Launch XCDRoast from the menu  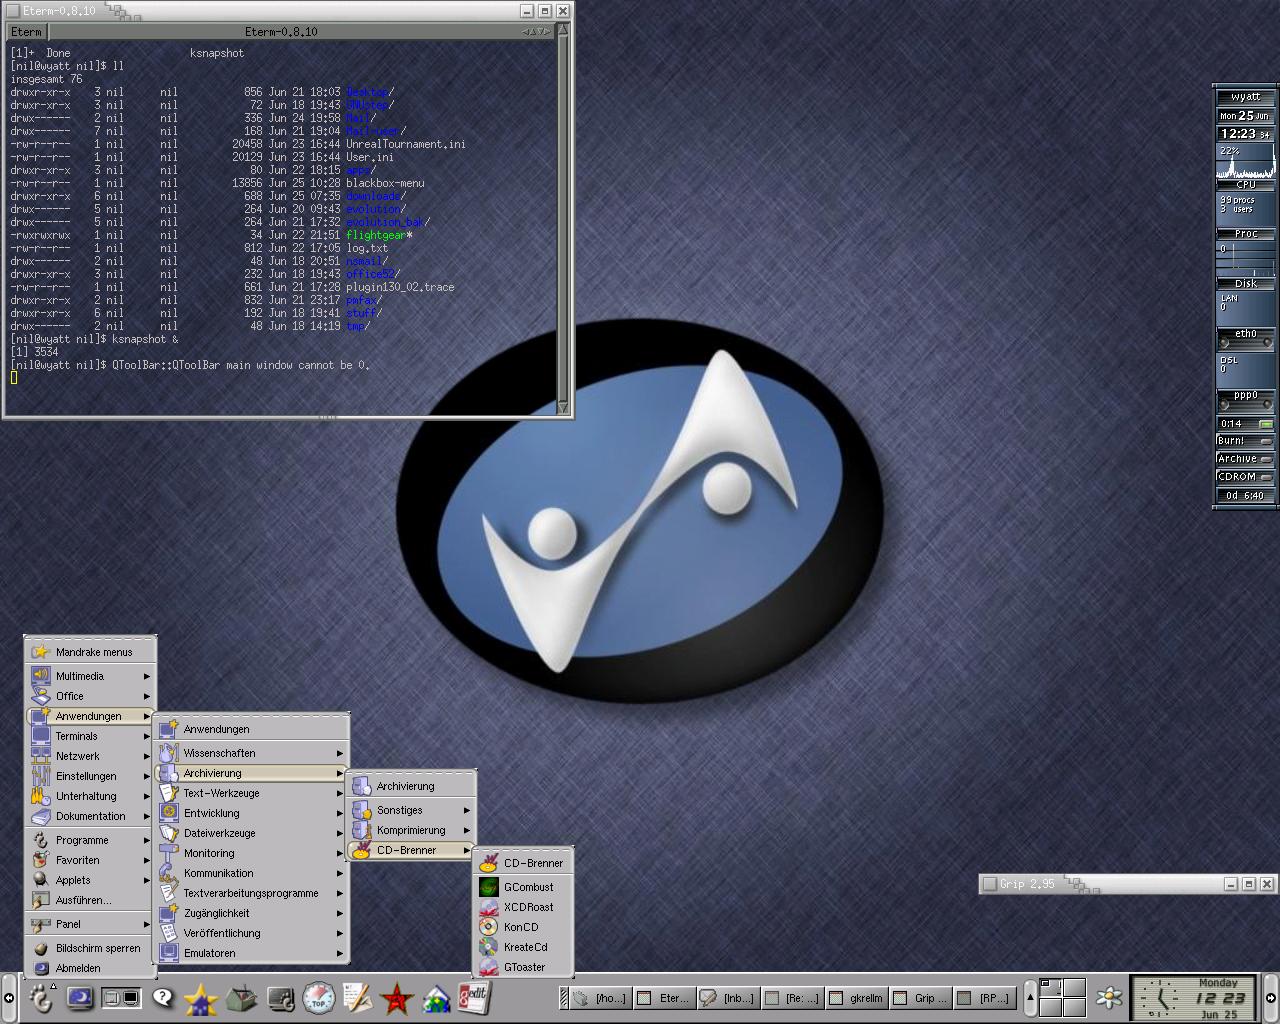coord(523,907)
